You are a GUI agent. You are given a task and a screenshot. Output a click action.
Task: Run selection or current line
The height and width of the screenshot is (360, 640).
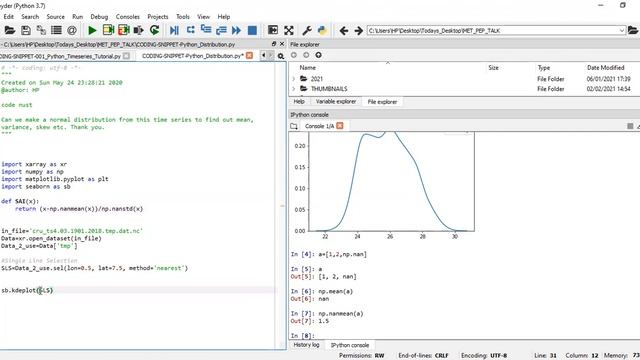pyautogui.click(x=139, y=30)
